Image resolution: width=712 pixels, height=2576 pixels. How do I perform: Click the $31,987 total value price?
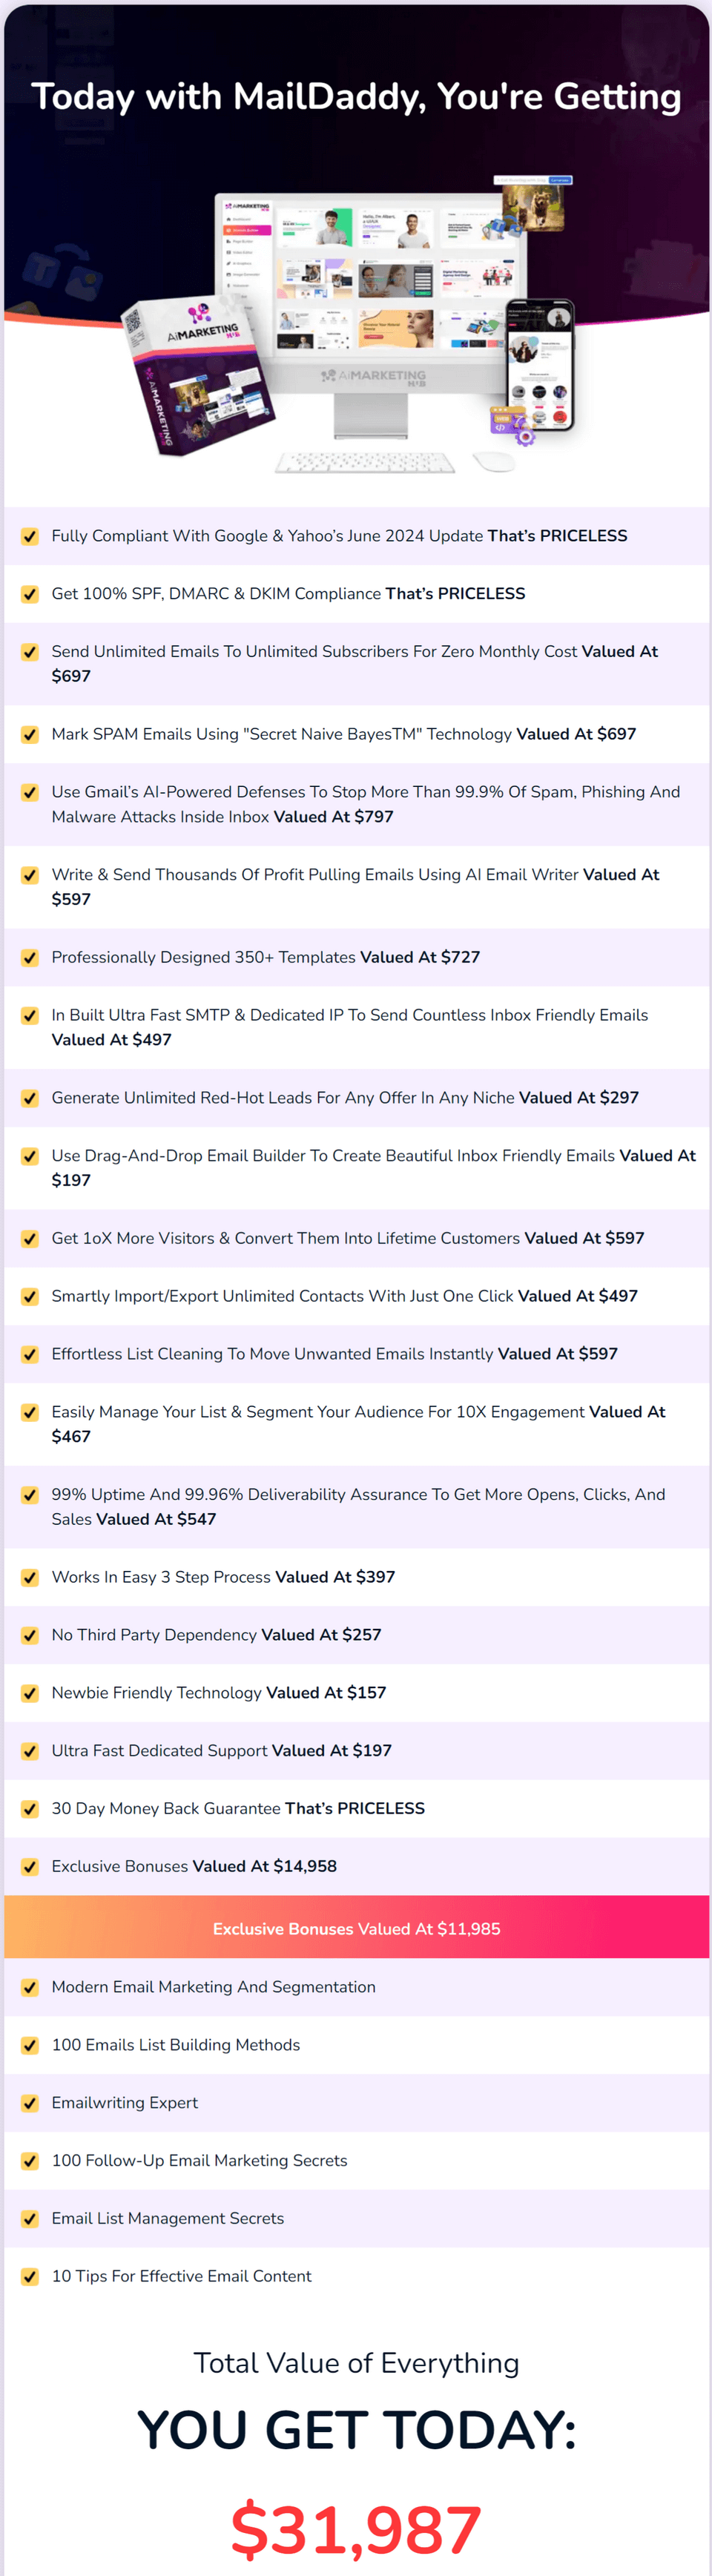click(x=356, y=2529)
